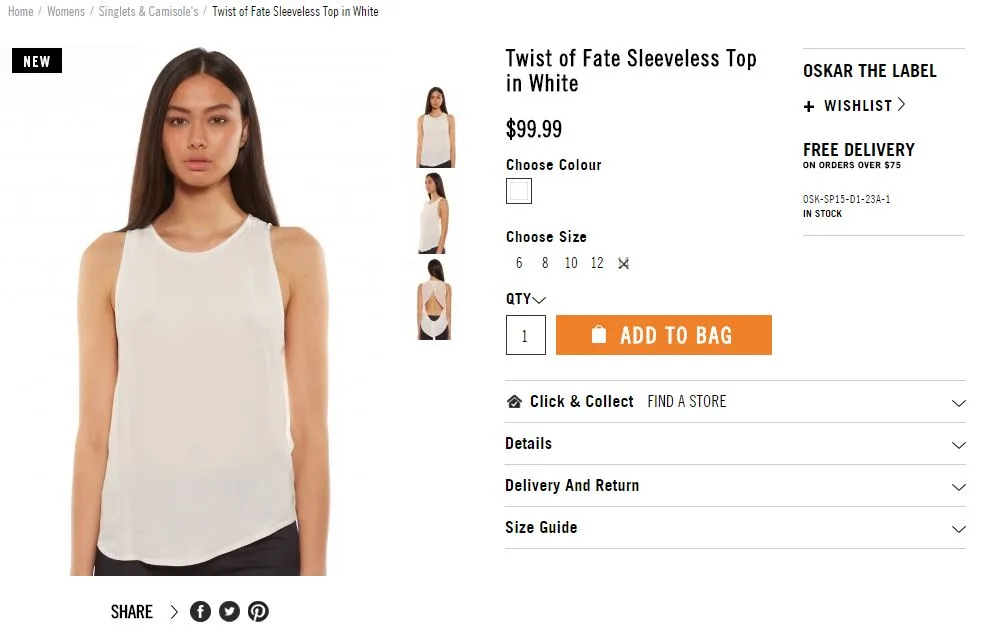This screenshot has height=632, width=993.
Task: Click the plus icon beside Wishlist
Action: click(x=809, y=106)
